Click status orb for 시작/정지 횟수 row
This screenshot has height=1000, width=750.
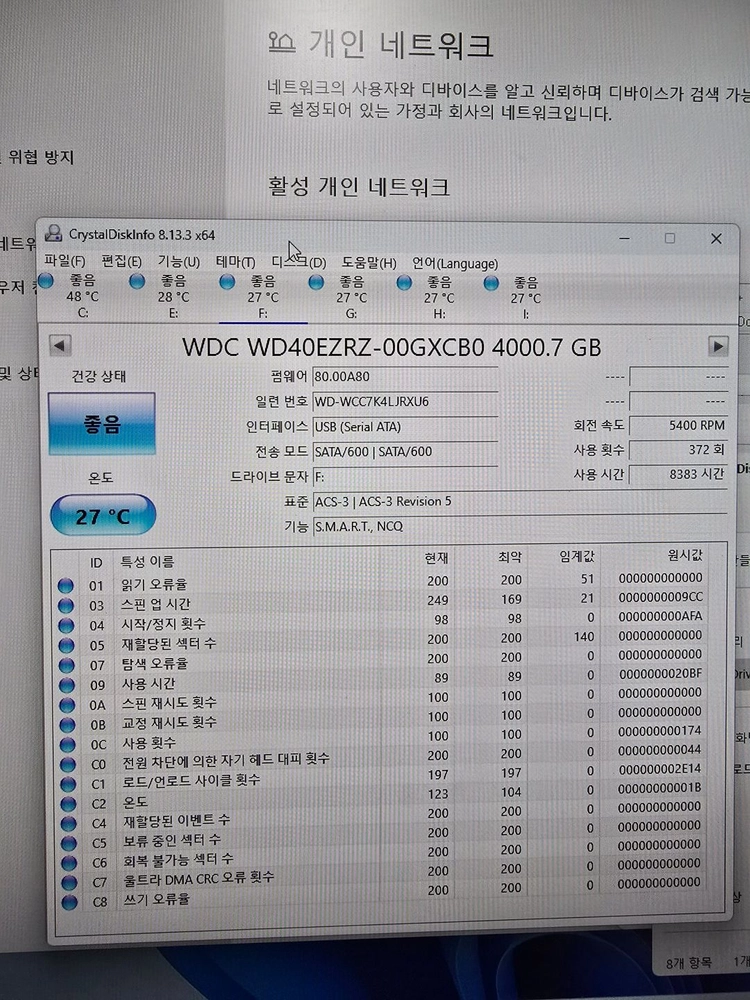coord(66,625)
